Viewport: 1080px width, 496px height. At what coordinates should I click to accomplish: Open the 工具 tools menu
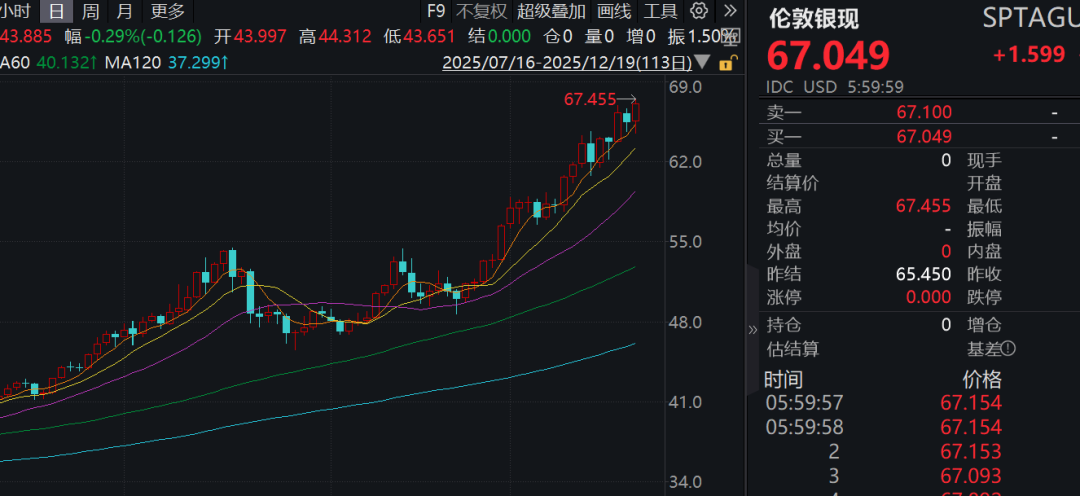(660, 11)
